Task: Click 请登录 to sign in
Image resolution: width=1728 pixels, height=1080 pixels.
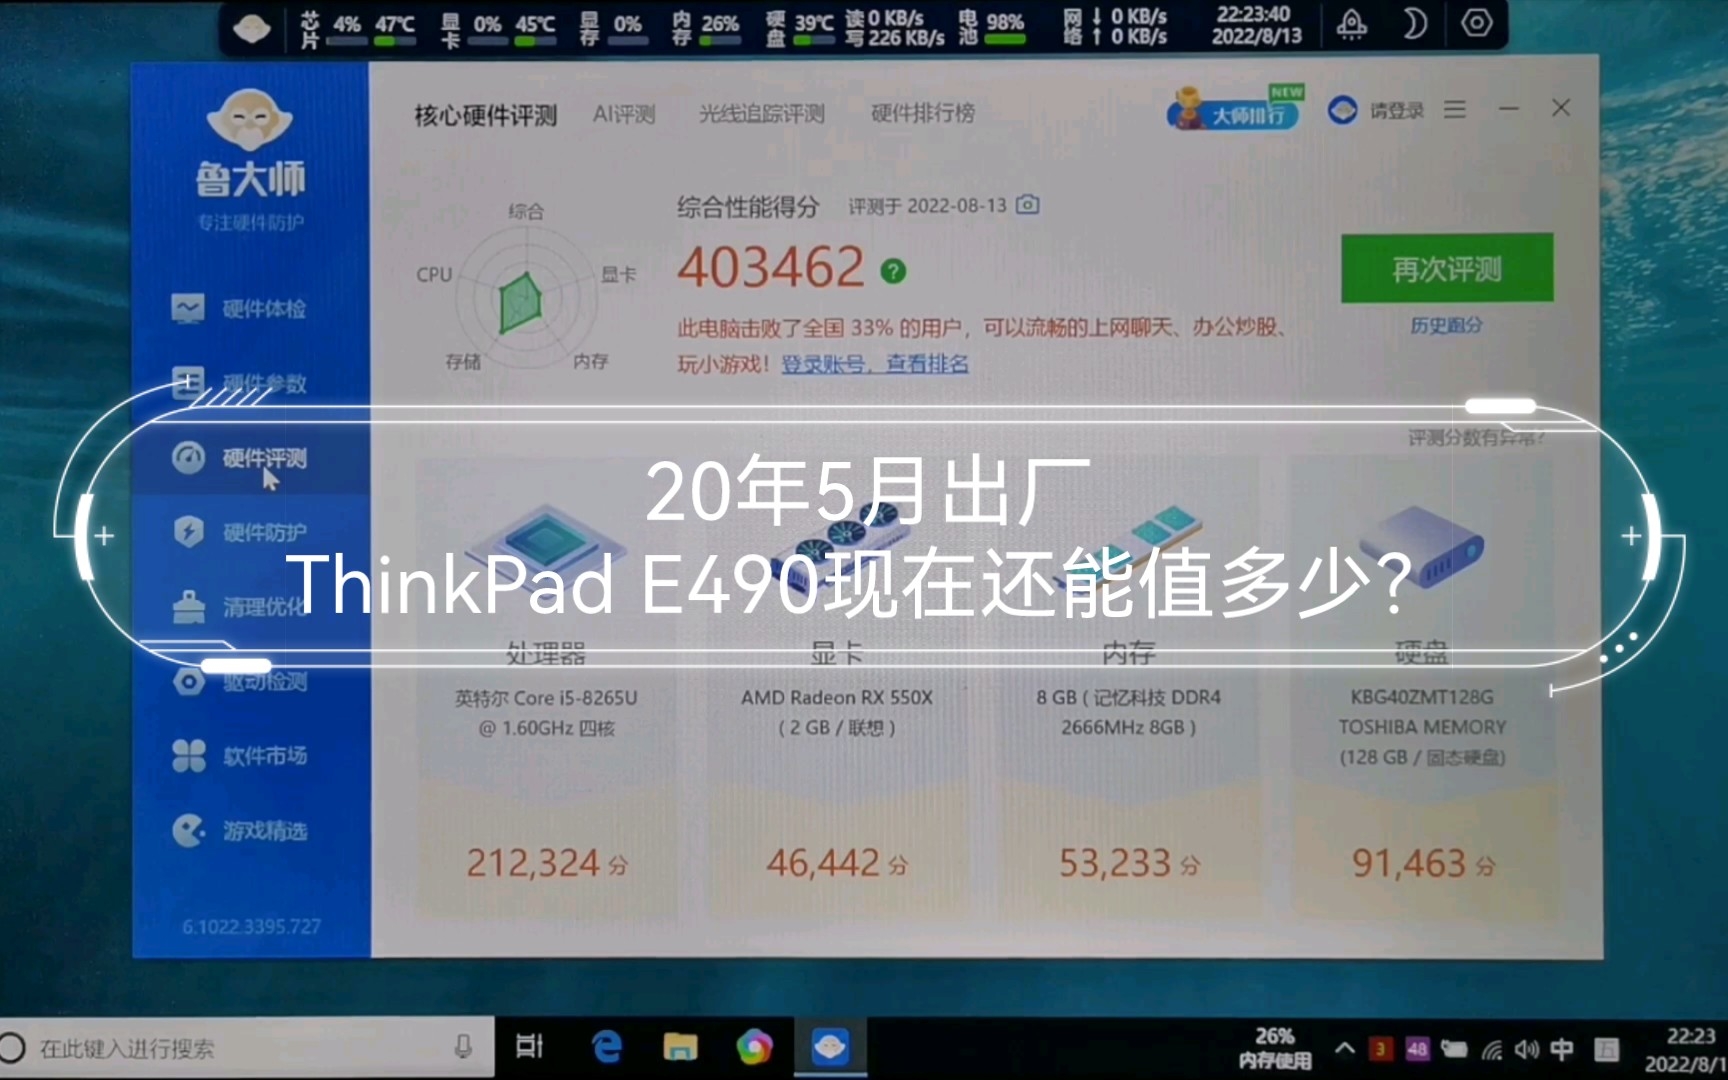Action: point(1396,110)
